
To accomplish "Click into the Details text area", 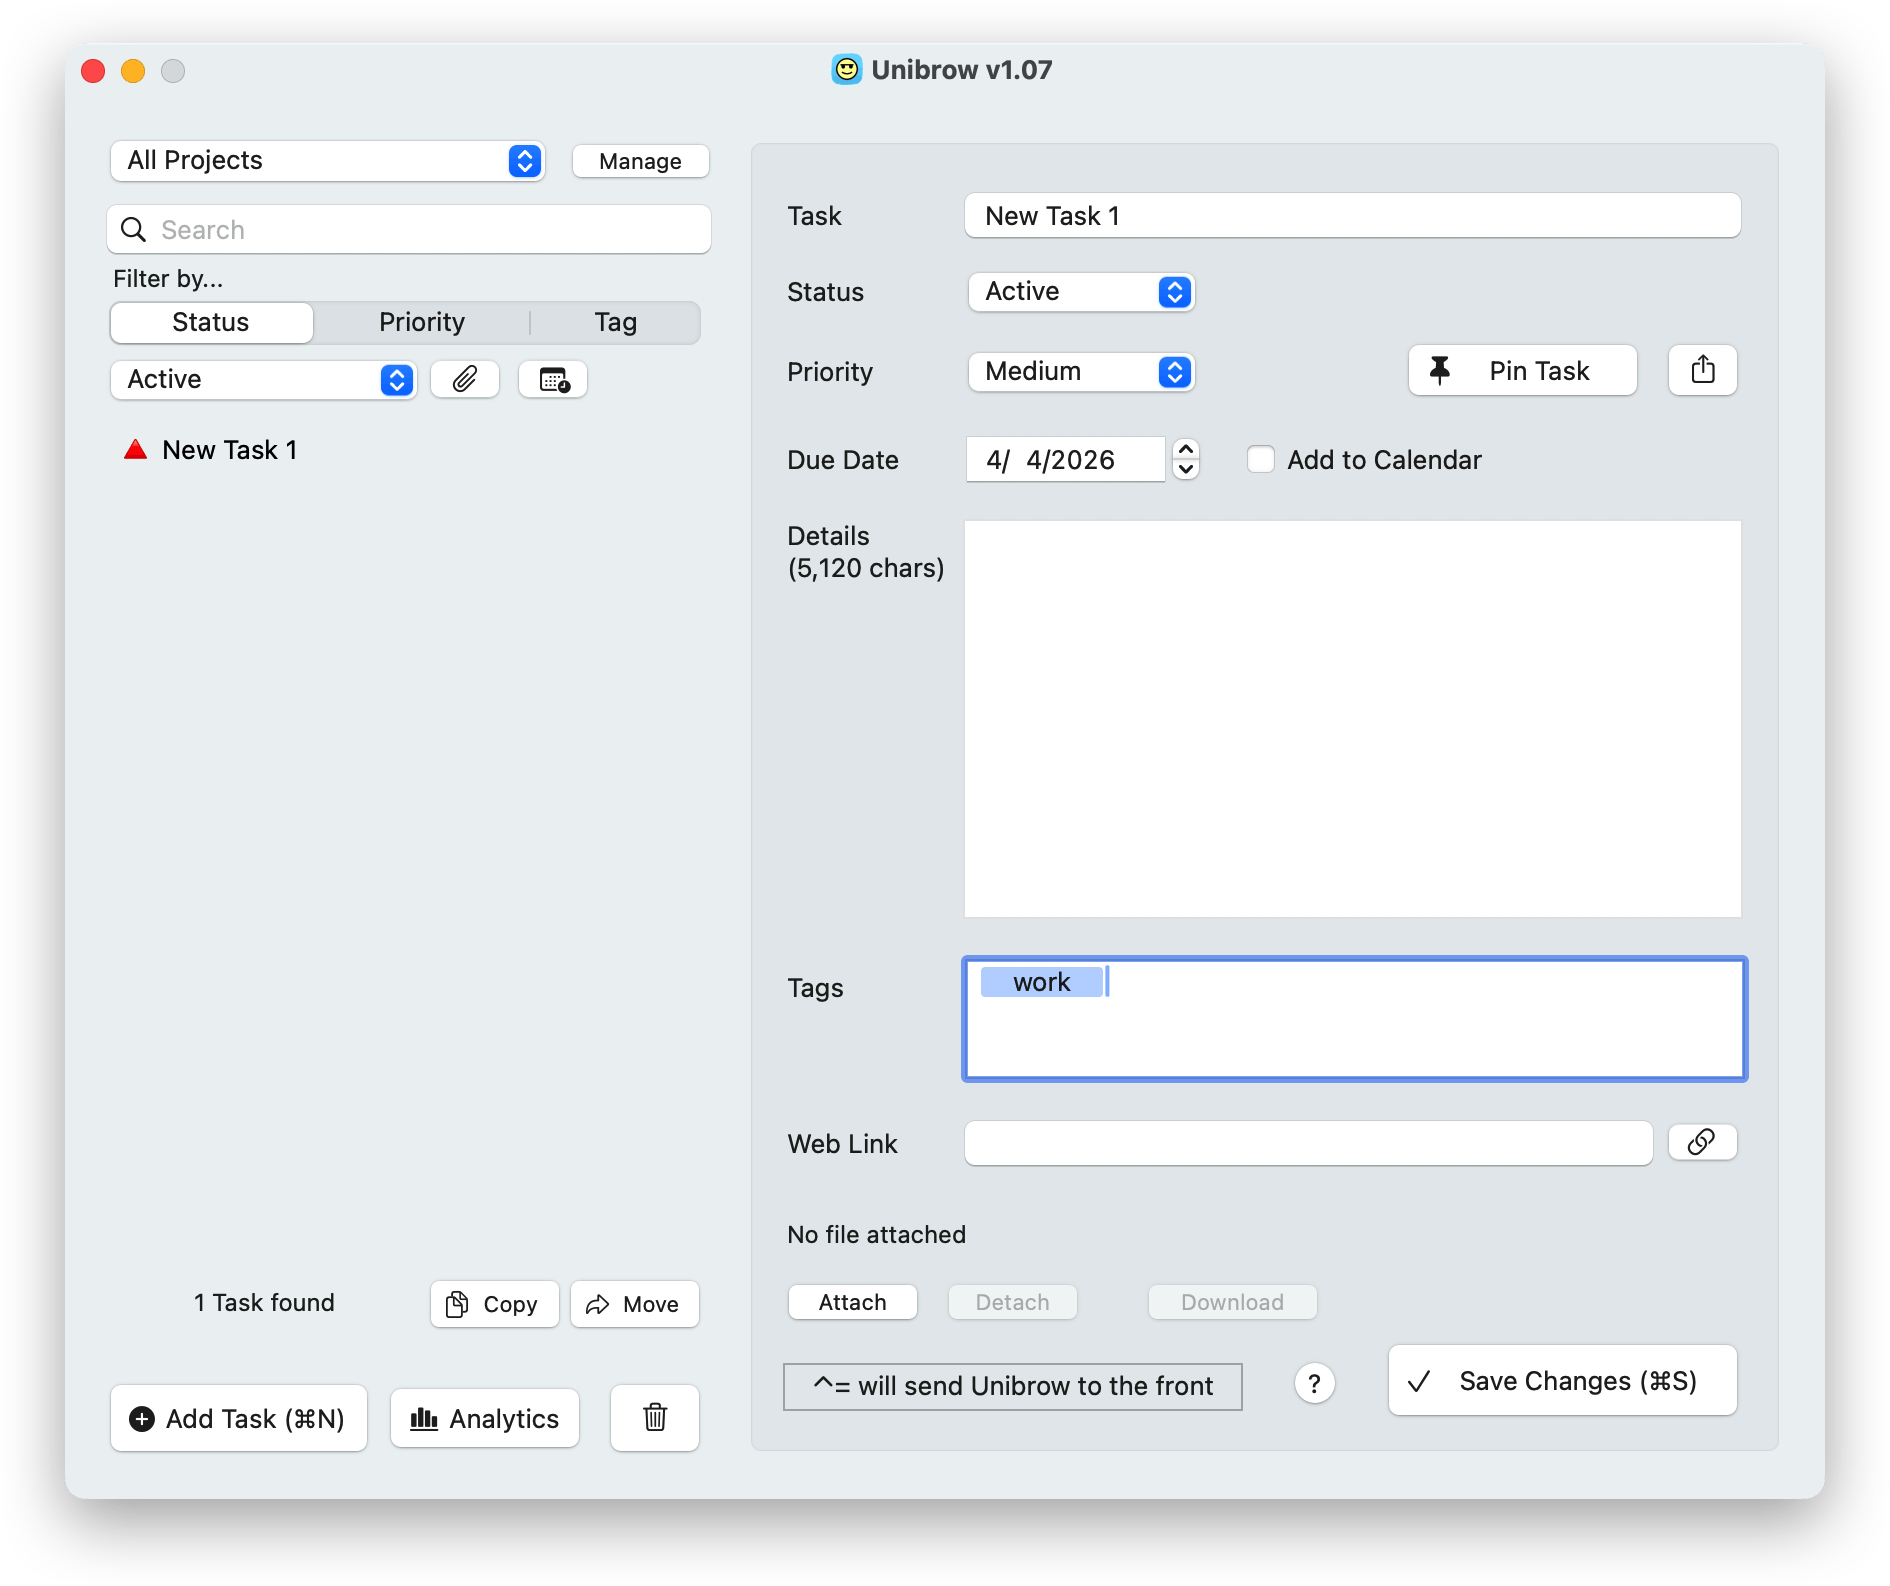I will 1352,718.
